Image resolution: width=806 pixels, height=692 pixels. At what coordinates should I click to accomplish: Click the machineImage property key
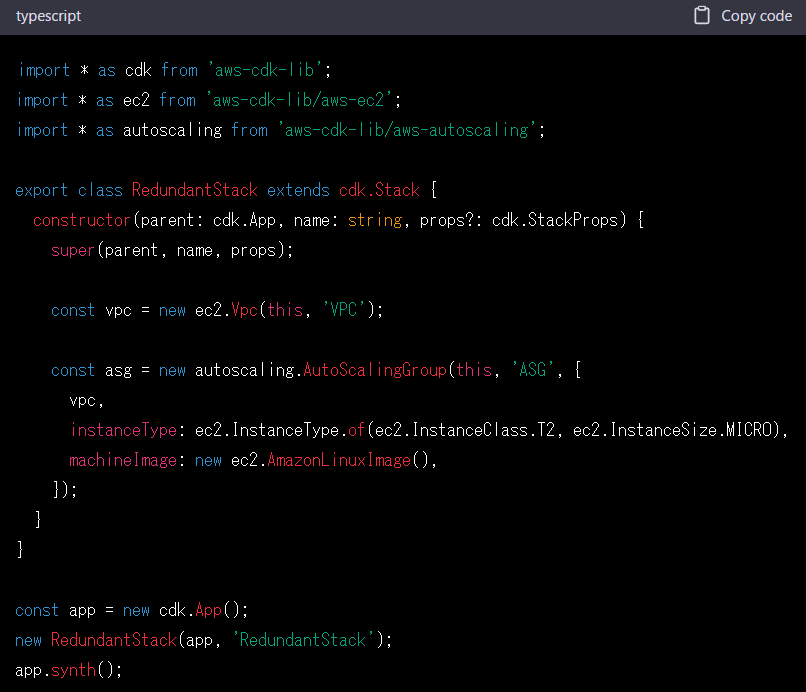(123, 460)
